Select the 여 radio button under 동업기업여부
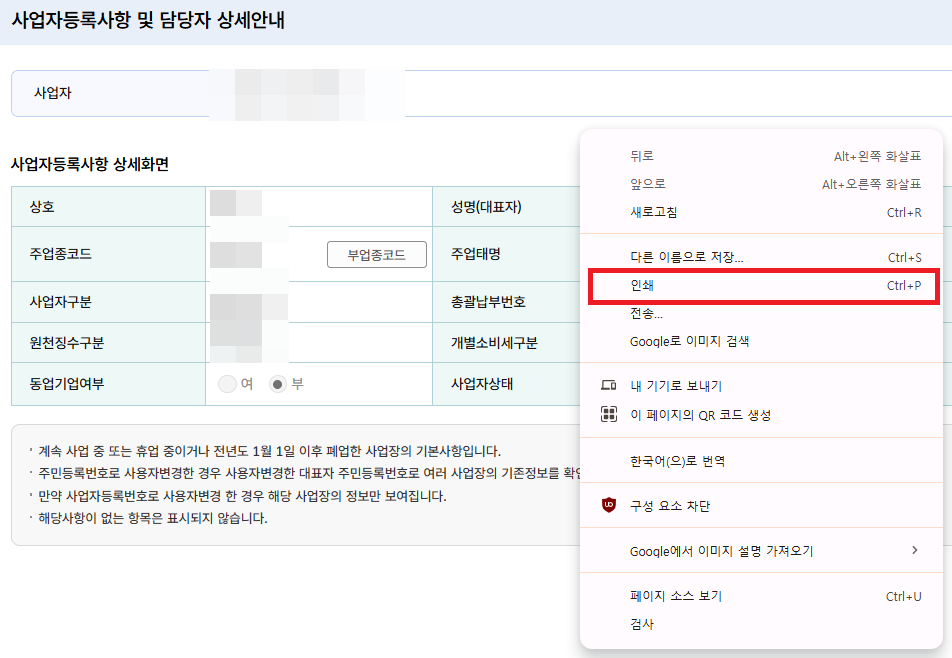Screen dimensions: 952x658 (x=227, y=385)
